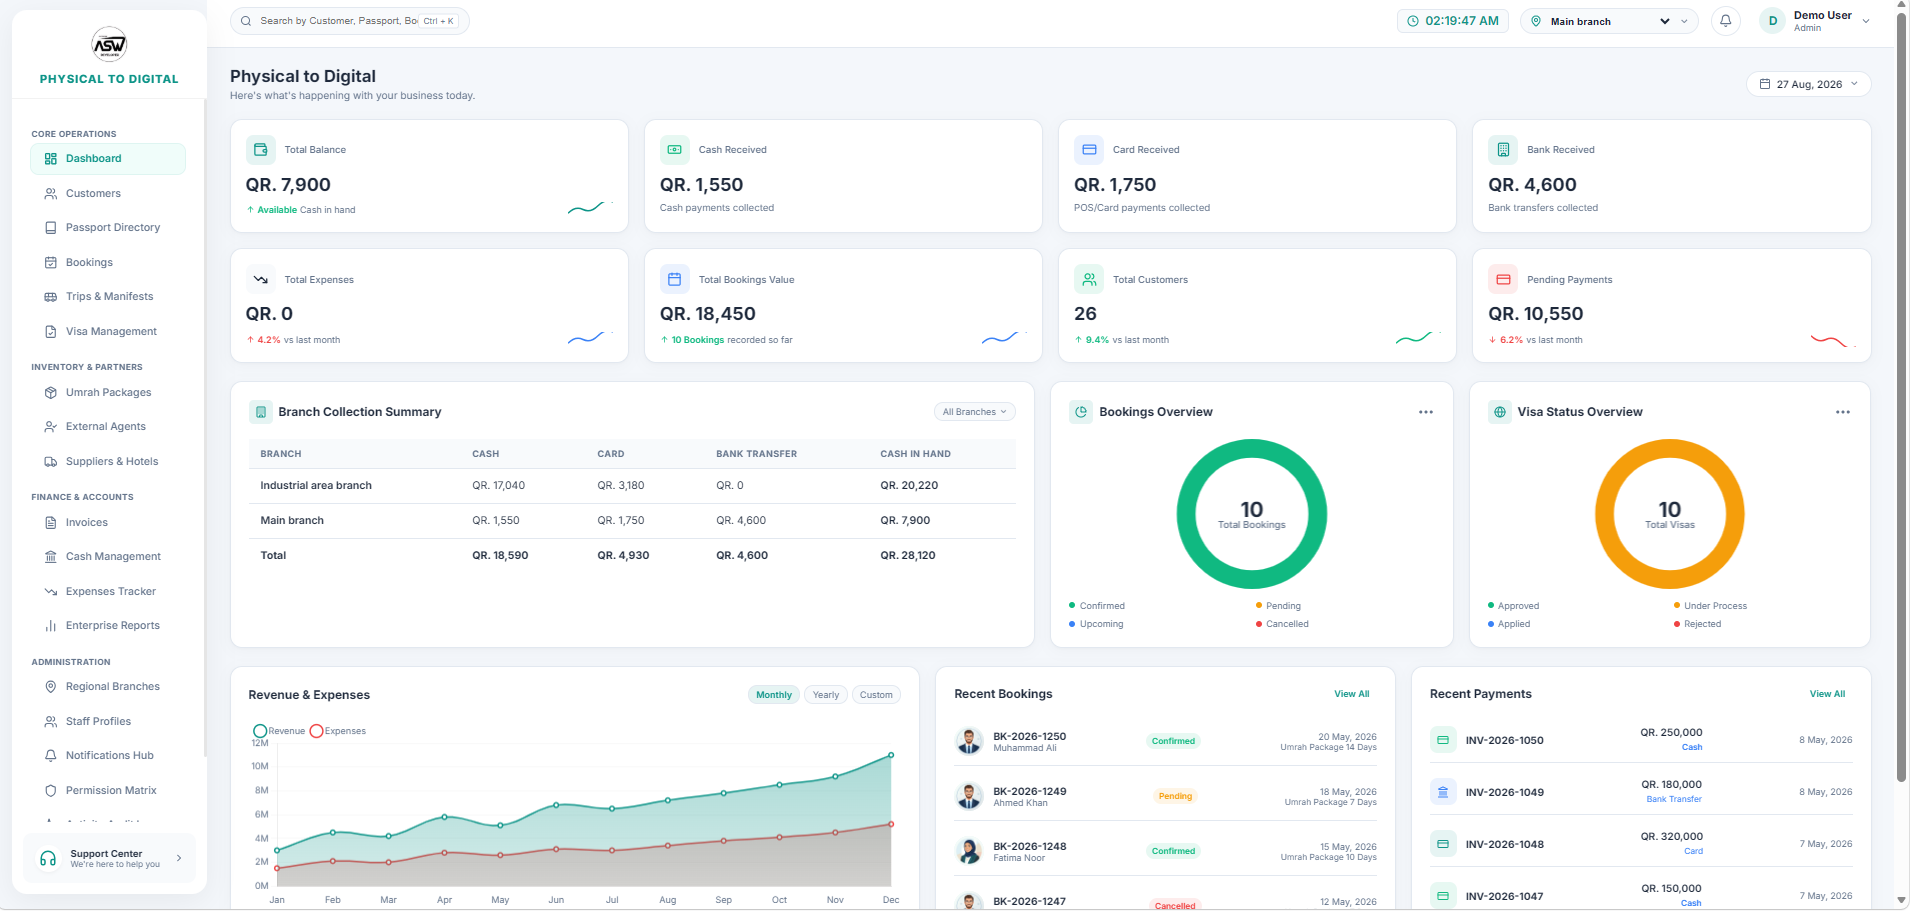Toggle the Expenses series in chart legend
This screenshot has width=1911, height=913.
tap(338, 731)
